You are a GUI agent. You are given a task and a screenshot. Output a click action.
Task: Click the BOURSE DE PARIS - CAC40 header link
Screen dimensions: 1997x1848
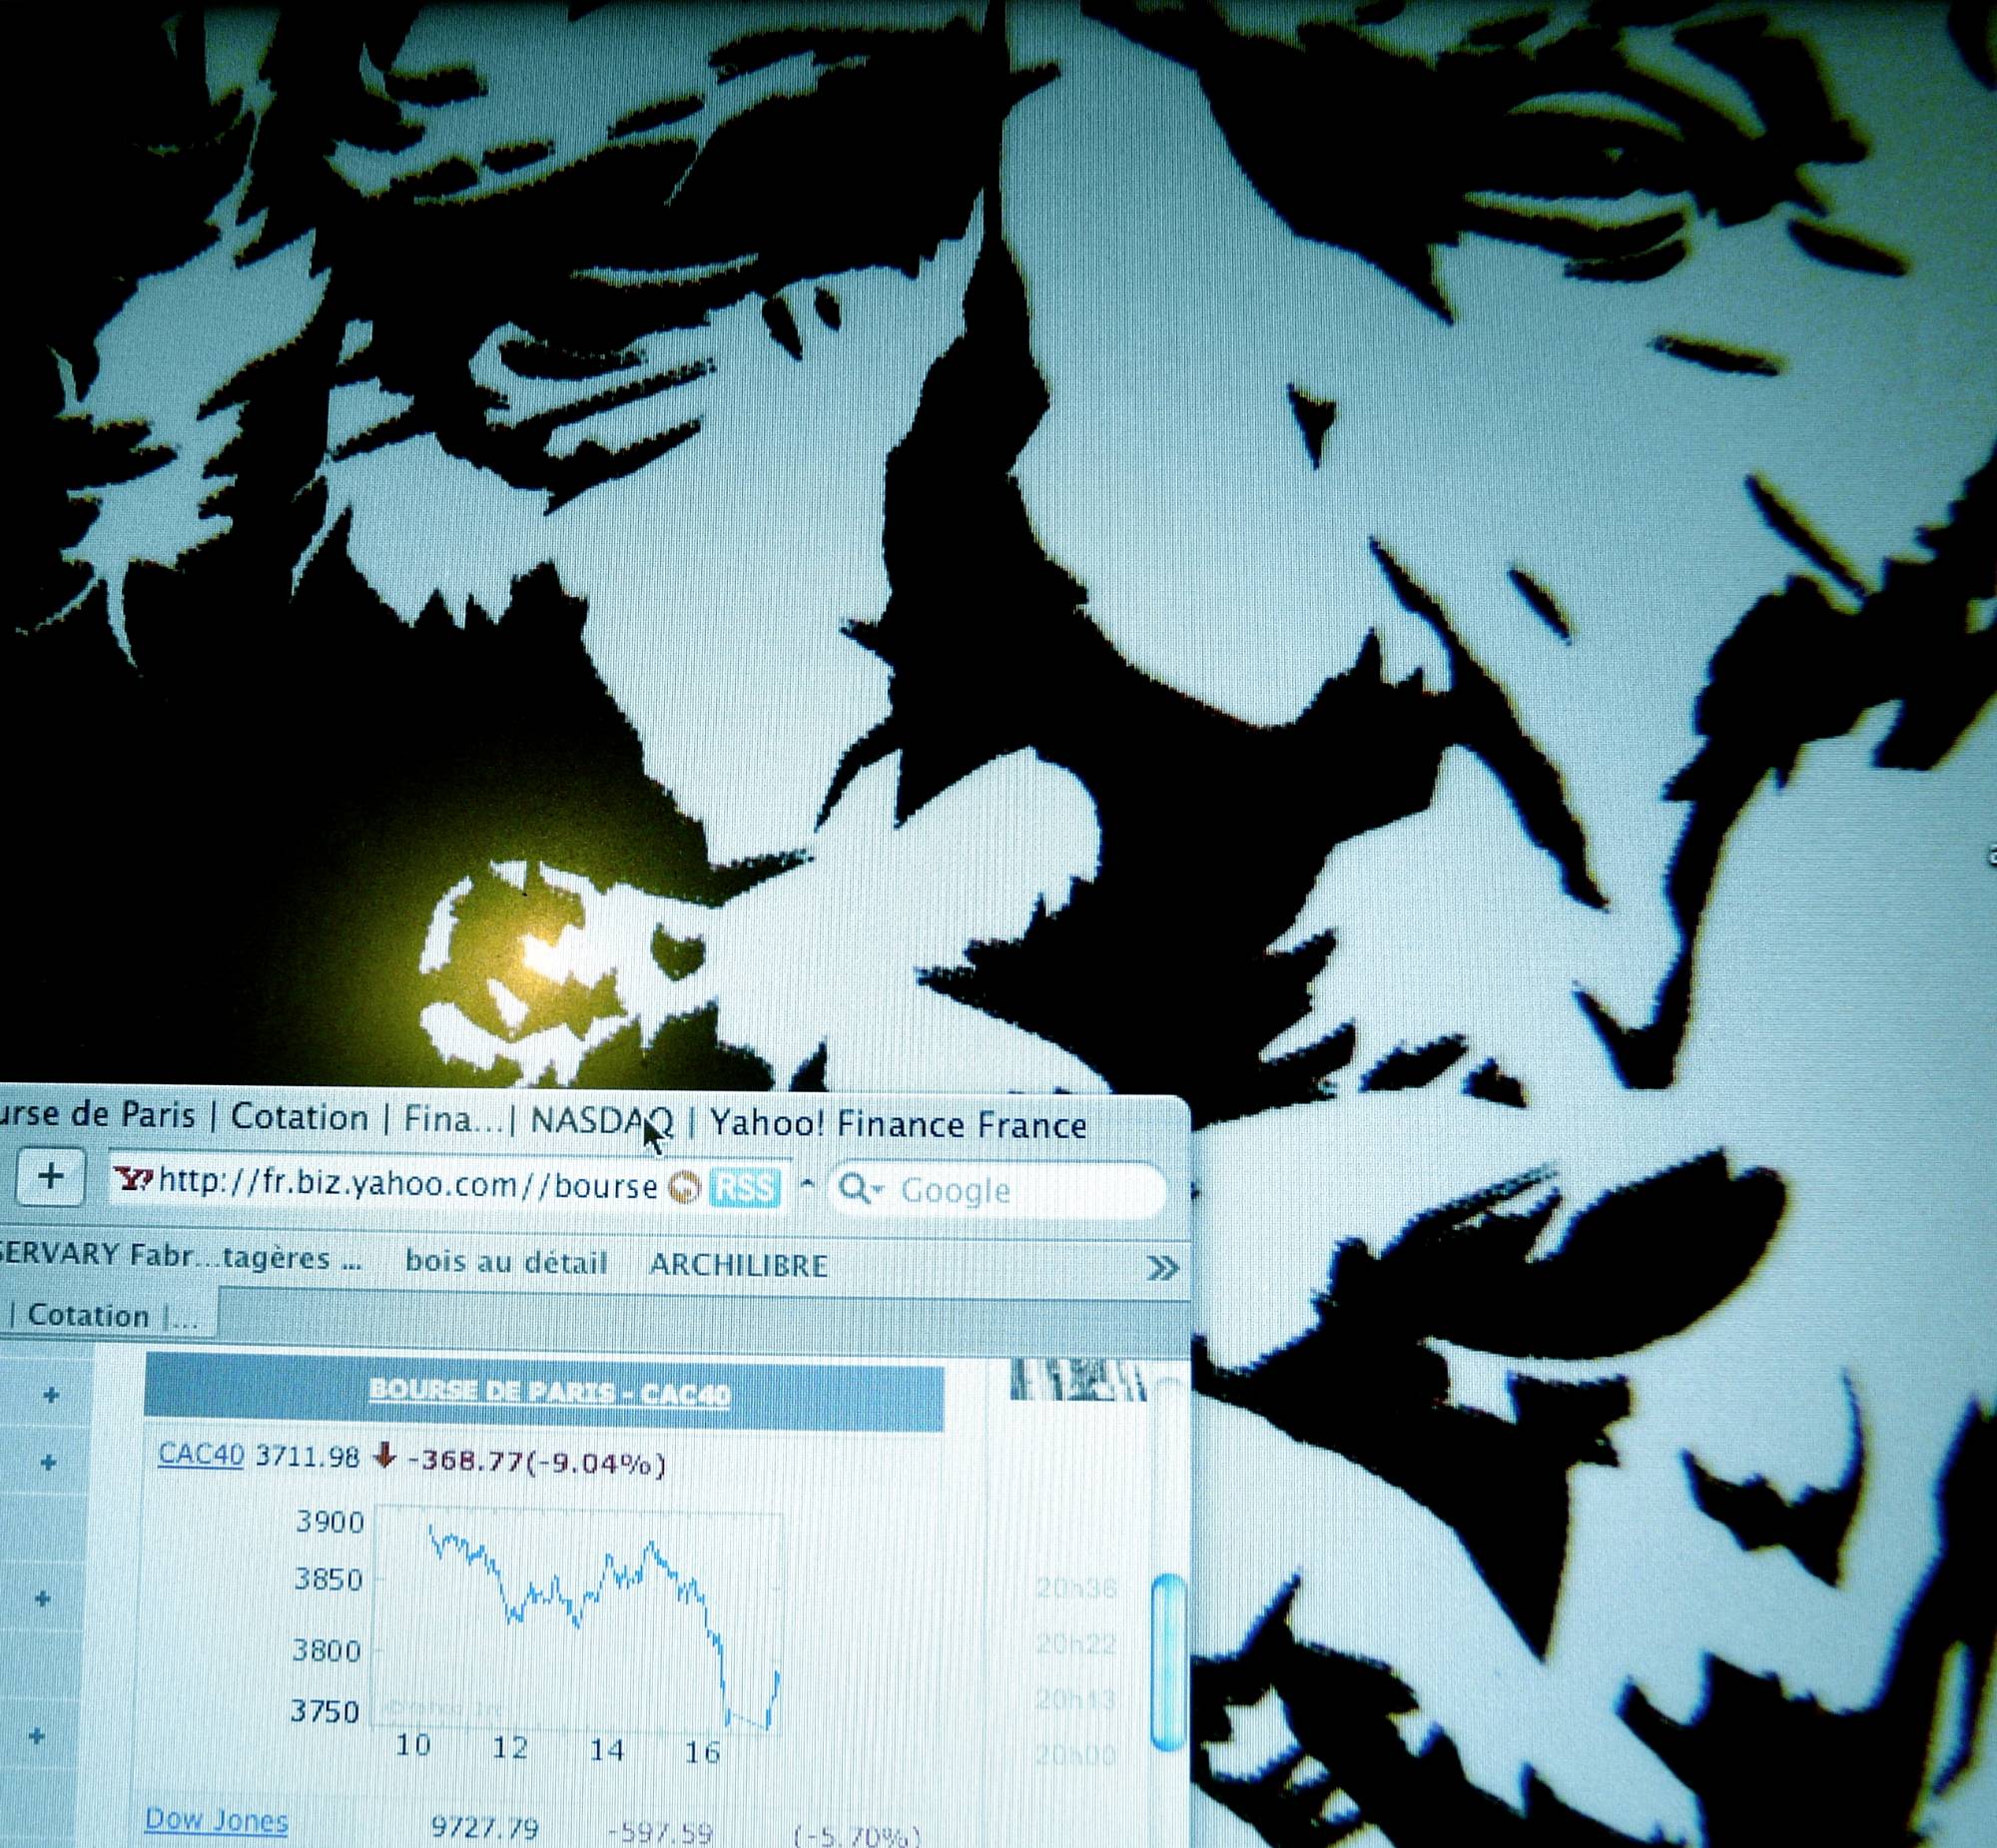[549, 1391]
